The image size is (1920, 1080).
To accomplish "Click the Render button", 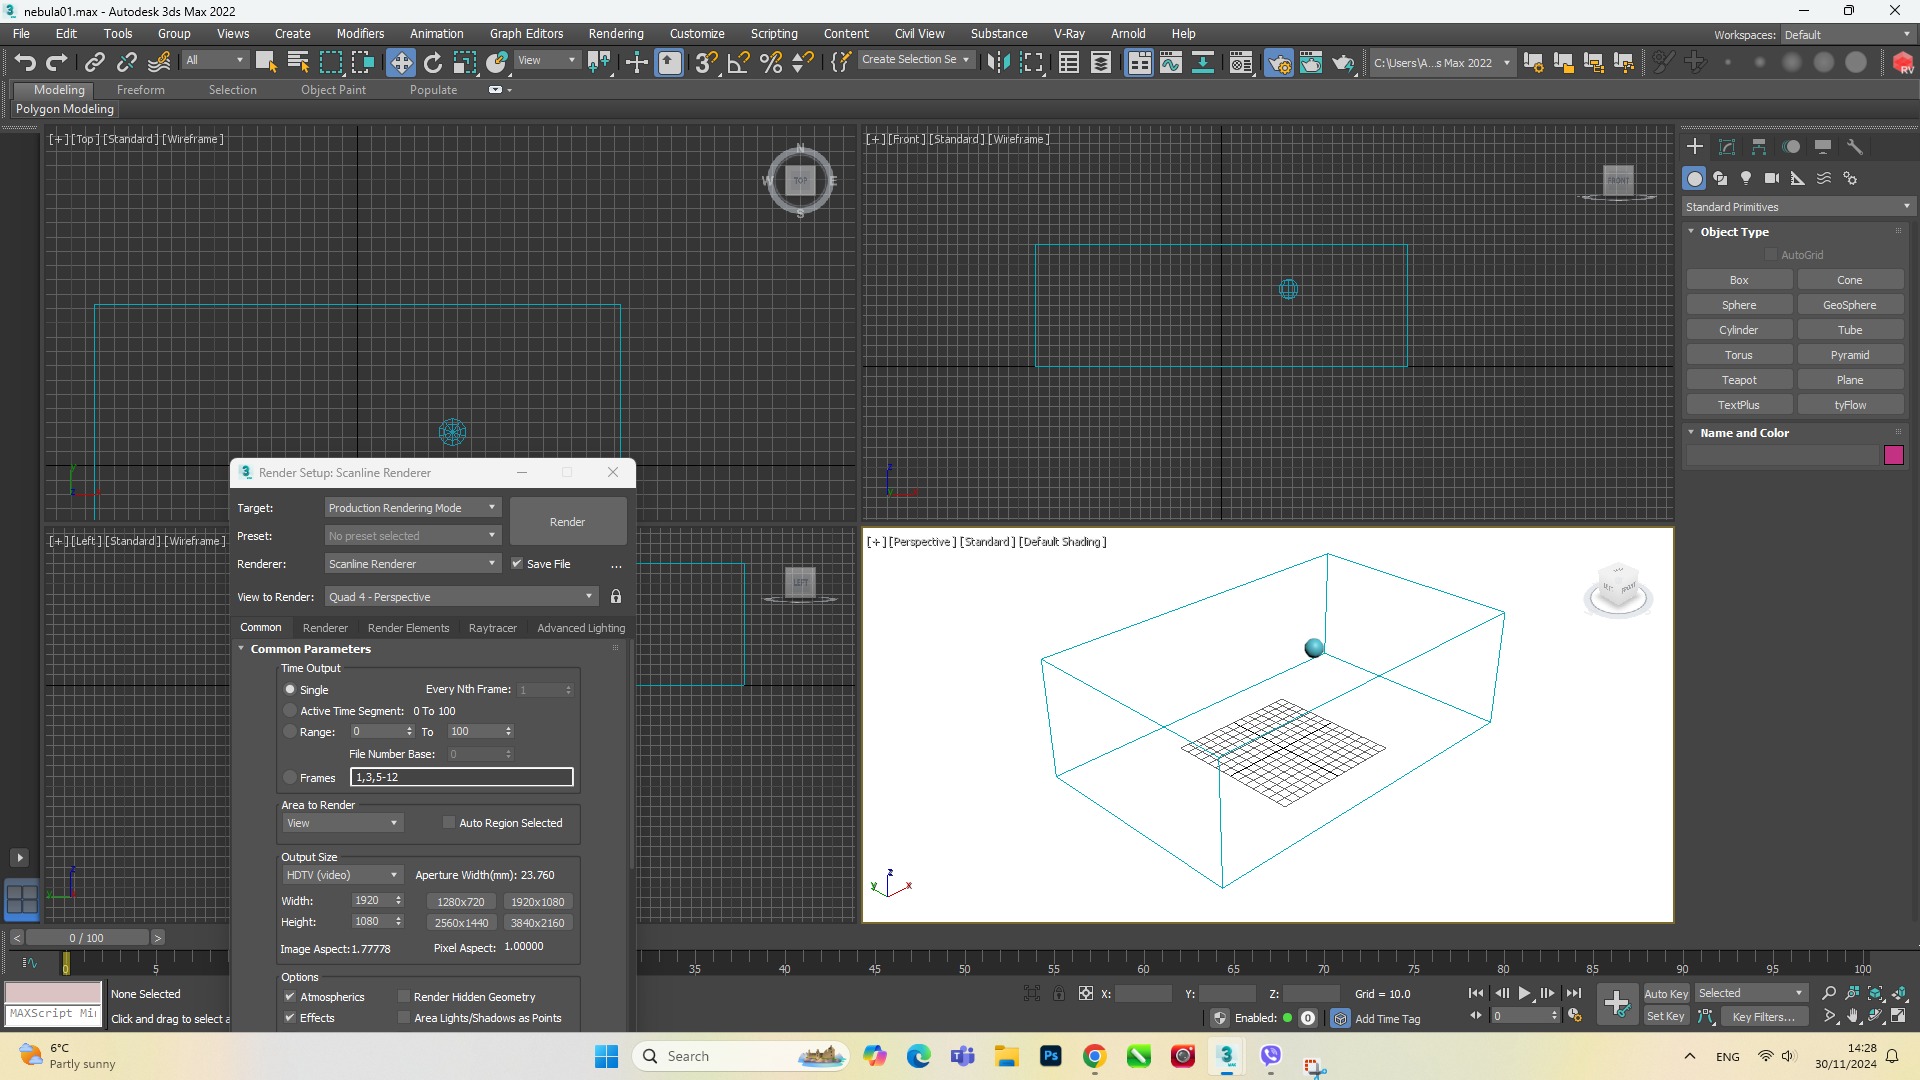I will 567,522.
